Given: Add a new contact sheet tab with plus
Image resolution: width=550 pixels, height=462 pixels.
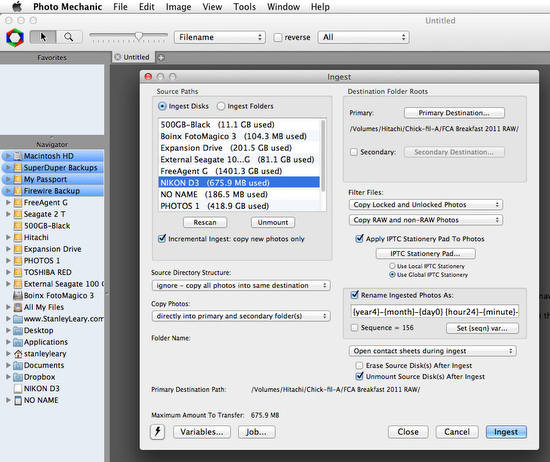Looking at the screenshot, I should [161, 58].
